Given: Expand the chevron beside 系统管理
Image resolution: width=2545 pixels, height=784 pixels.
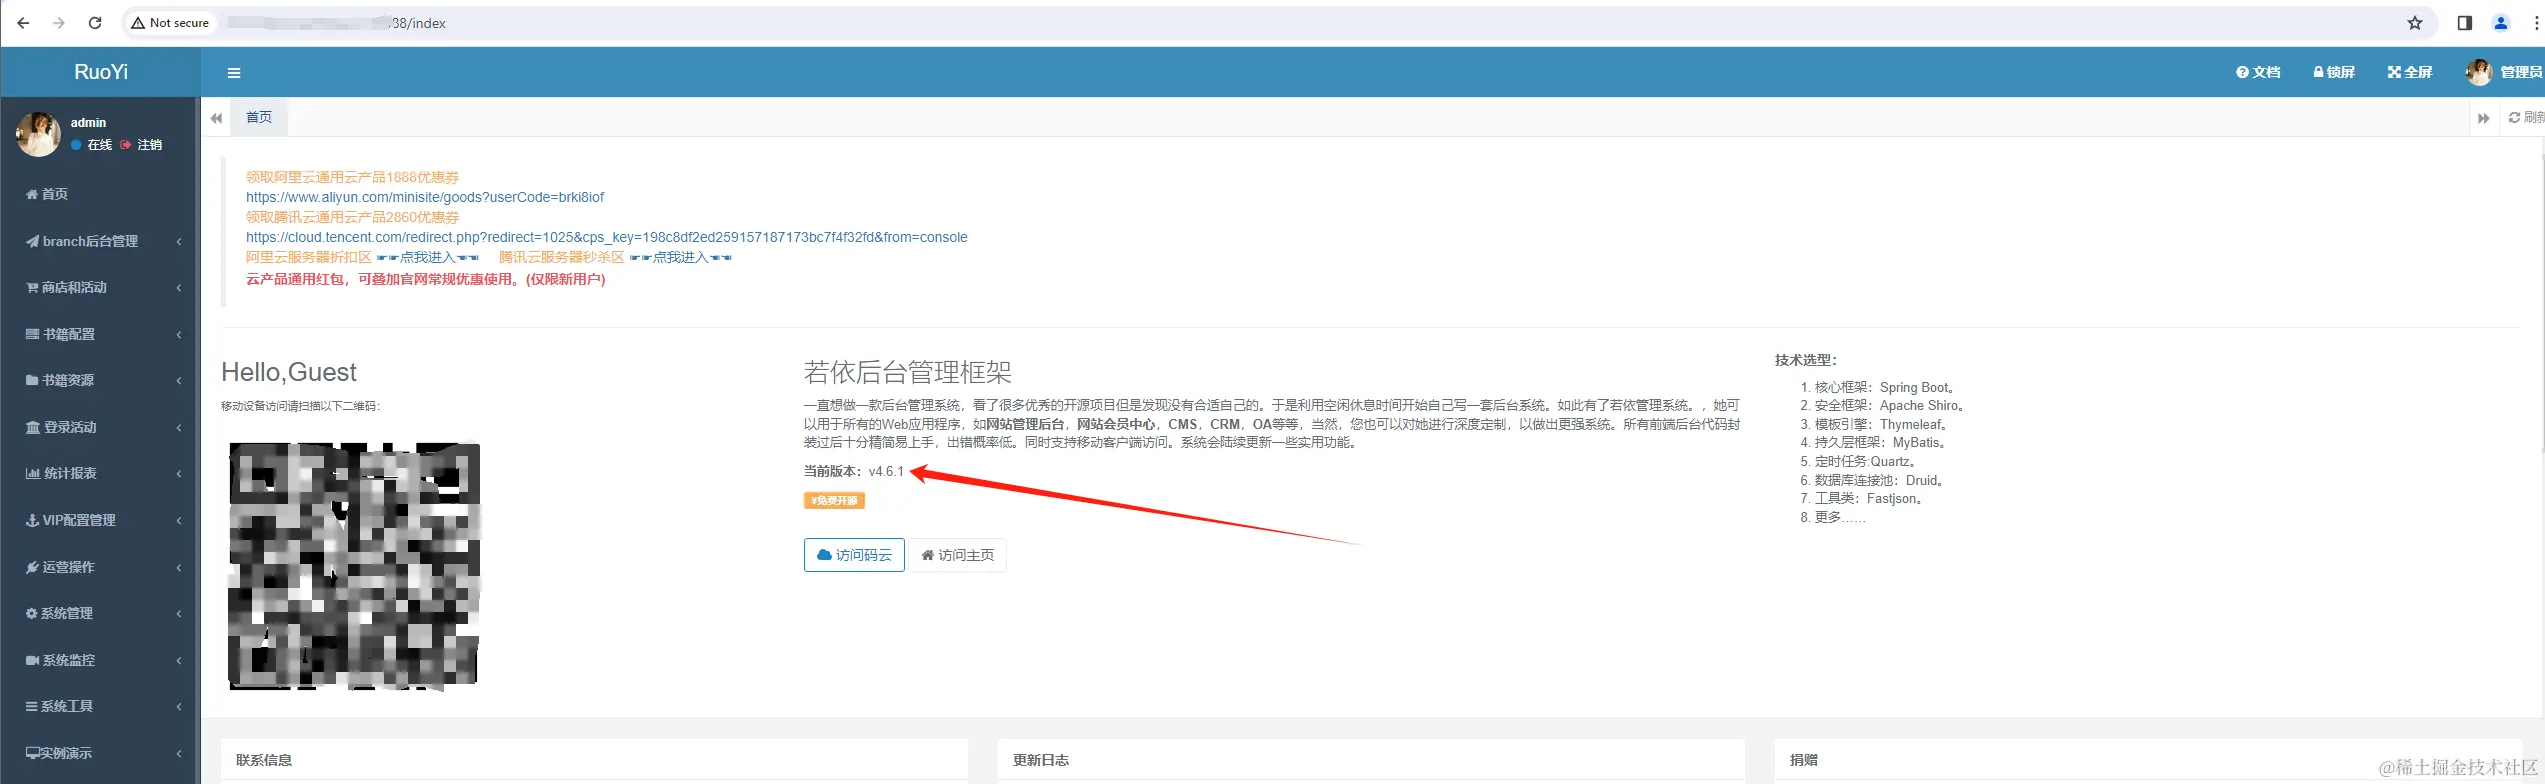Looking at the screenshot, I should [x=179, y=614].
